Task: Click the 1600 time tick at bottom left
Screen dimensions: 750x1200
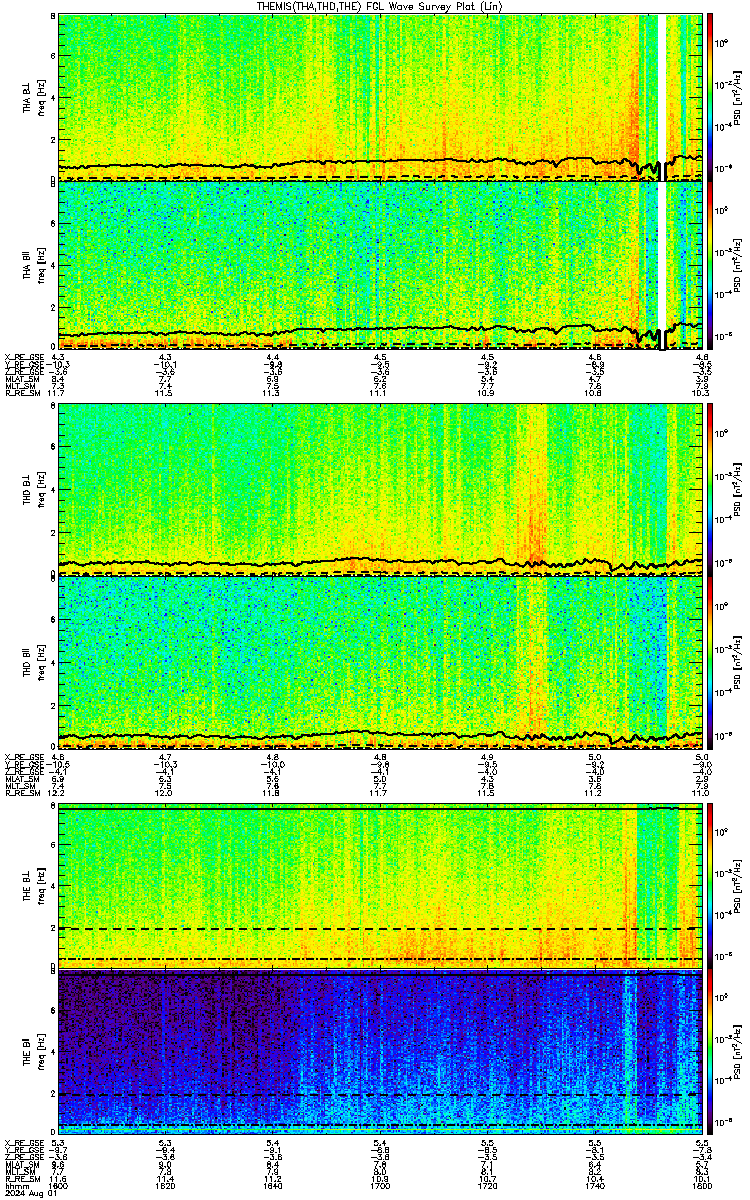Action: (58, 1186)
